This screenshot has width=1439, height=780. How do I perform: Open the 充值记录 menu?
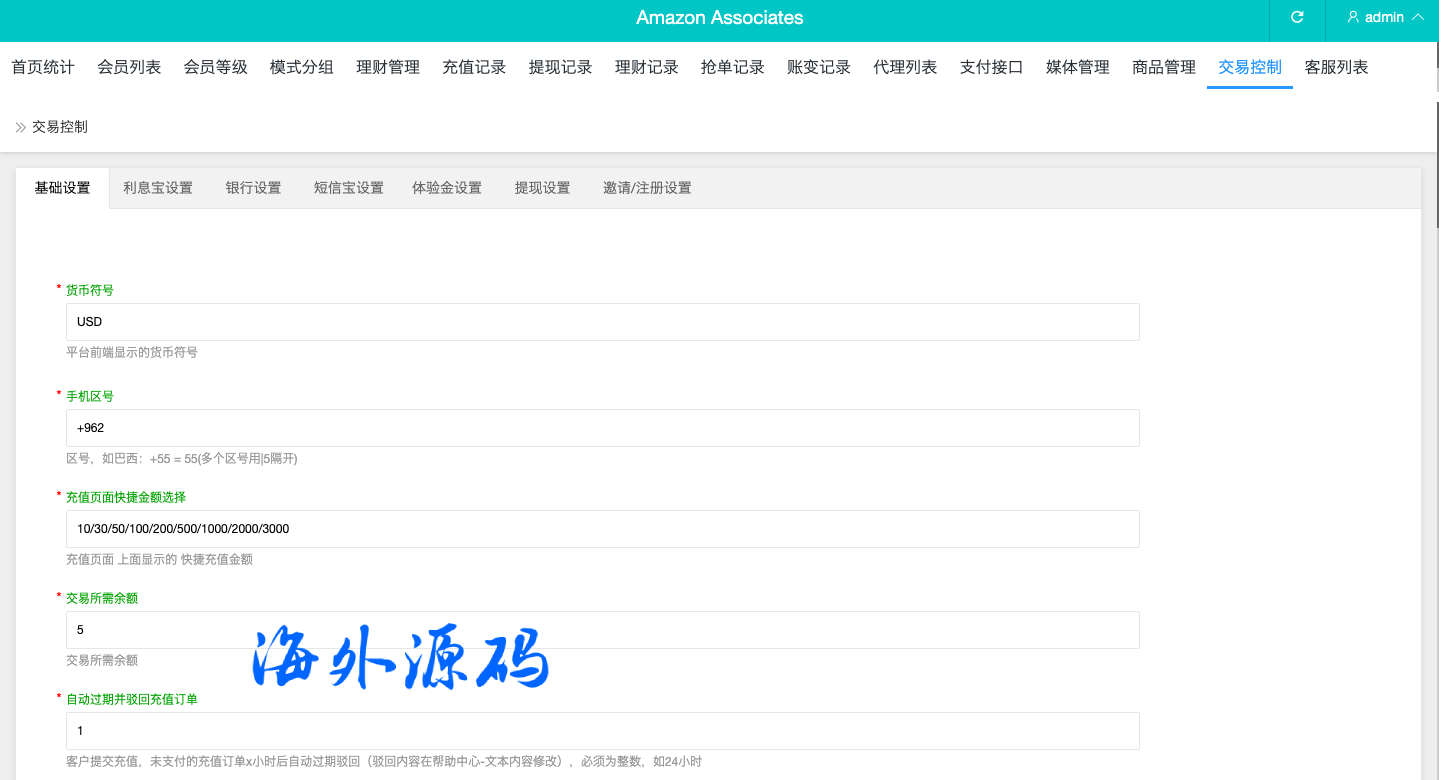pyautogui.click(x=474, y=67)
